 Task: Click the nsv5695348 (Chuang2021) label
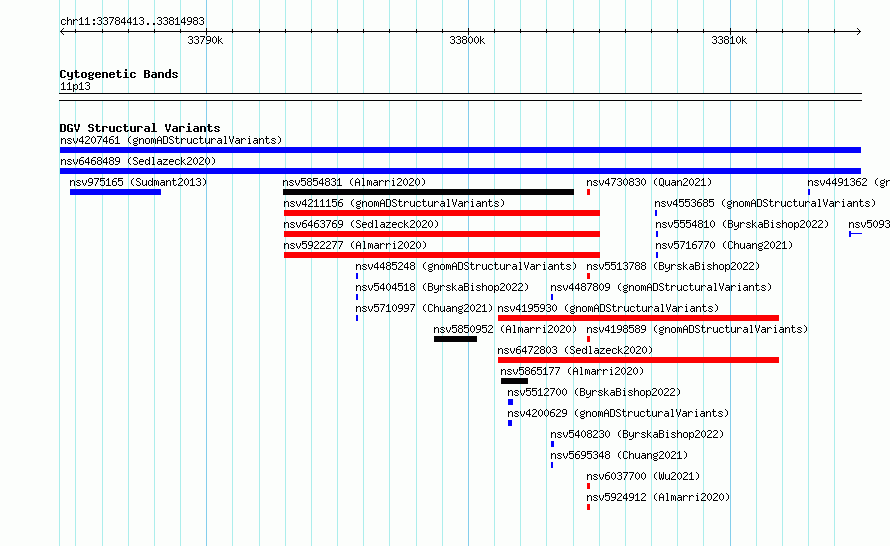click(619, 455)
